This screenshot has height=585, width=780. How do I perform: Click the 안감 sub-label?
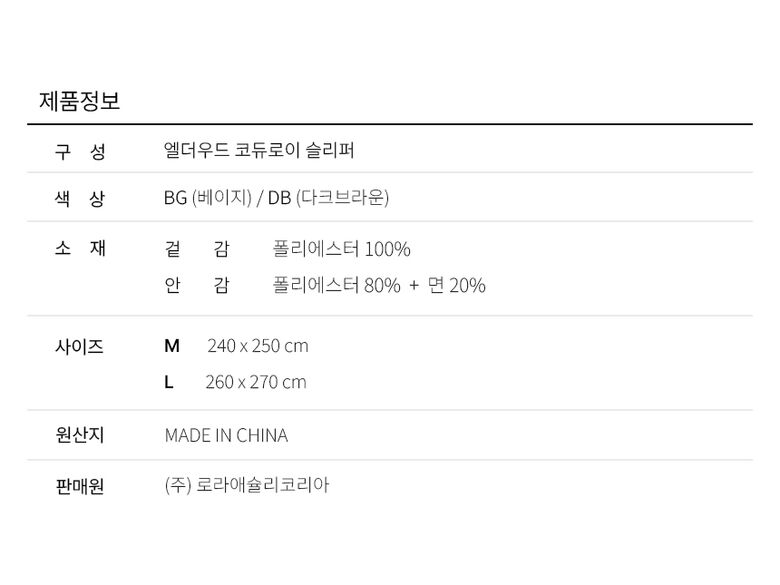196,285
